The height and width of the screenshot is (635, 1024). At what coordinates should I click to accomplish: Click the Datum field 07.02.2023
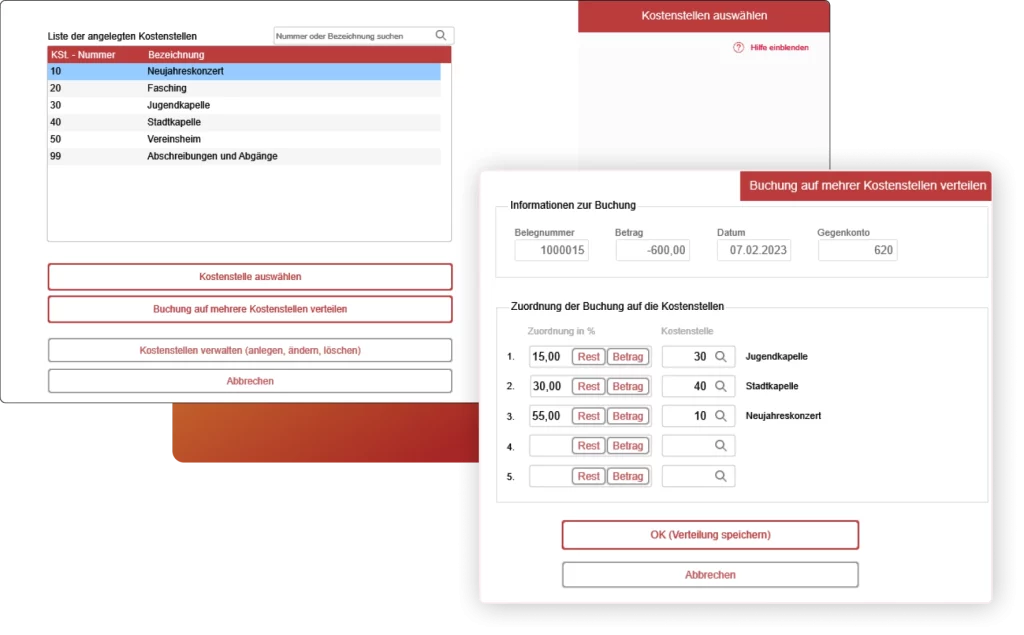click(x=754, y=250)
